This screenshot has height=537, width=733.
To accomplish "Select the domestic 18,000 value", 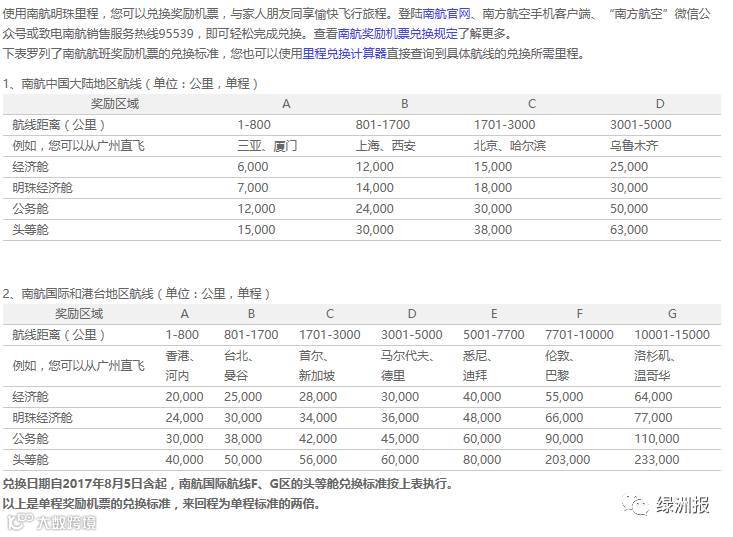I will [x=493, y=188].
